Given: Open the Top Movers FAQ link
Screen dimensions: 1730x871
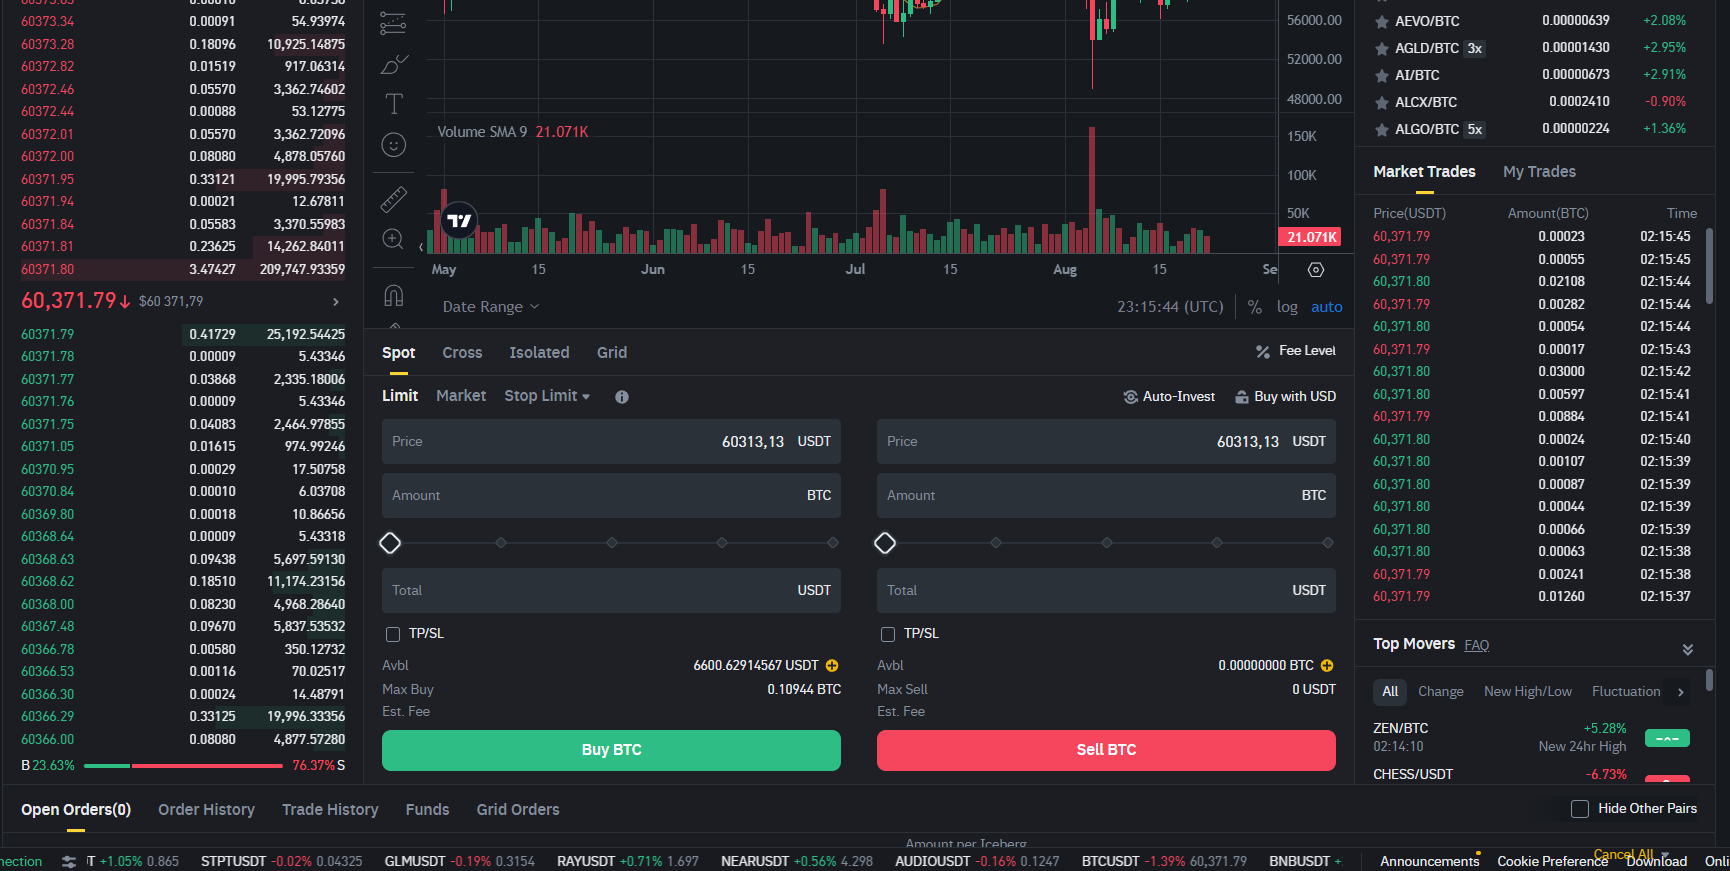Looking at the screenshot, I should click(1476, 646).
